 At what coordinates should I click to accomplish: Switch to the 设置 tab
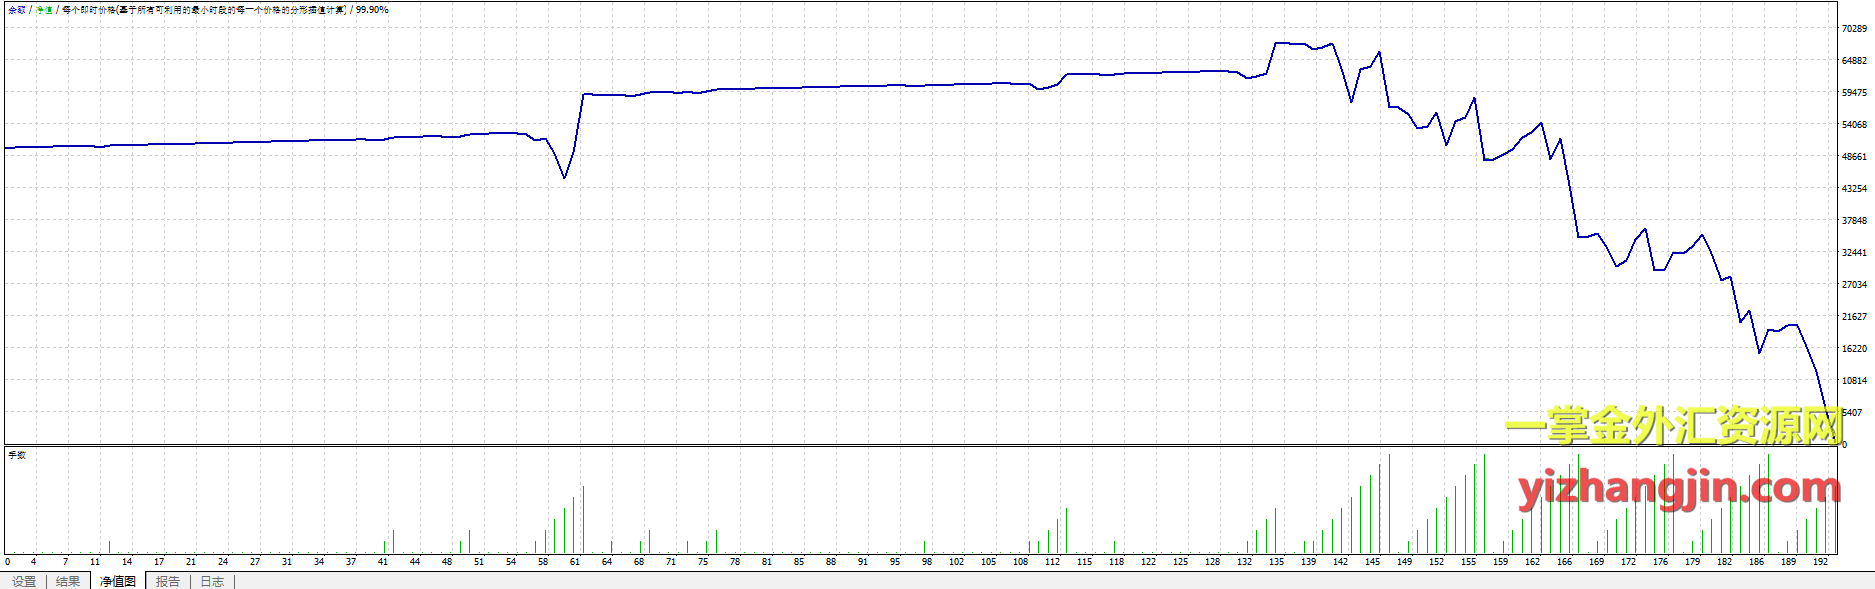24,581
